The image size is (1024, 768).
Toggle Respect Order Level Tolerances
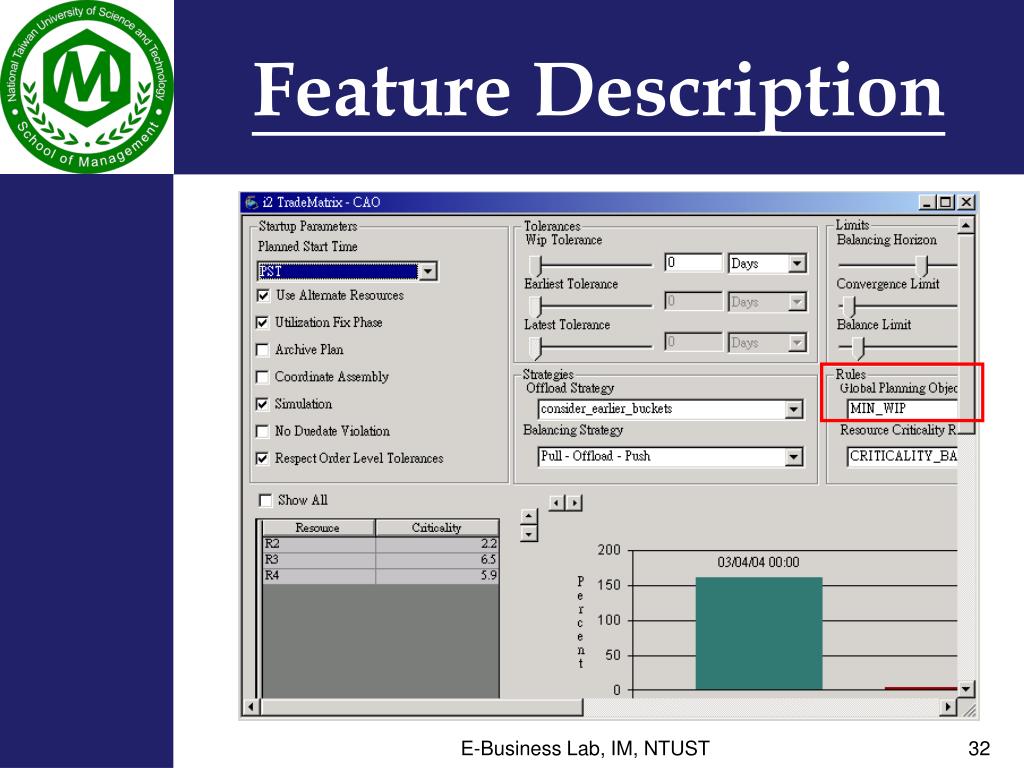tap(263, 458)
